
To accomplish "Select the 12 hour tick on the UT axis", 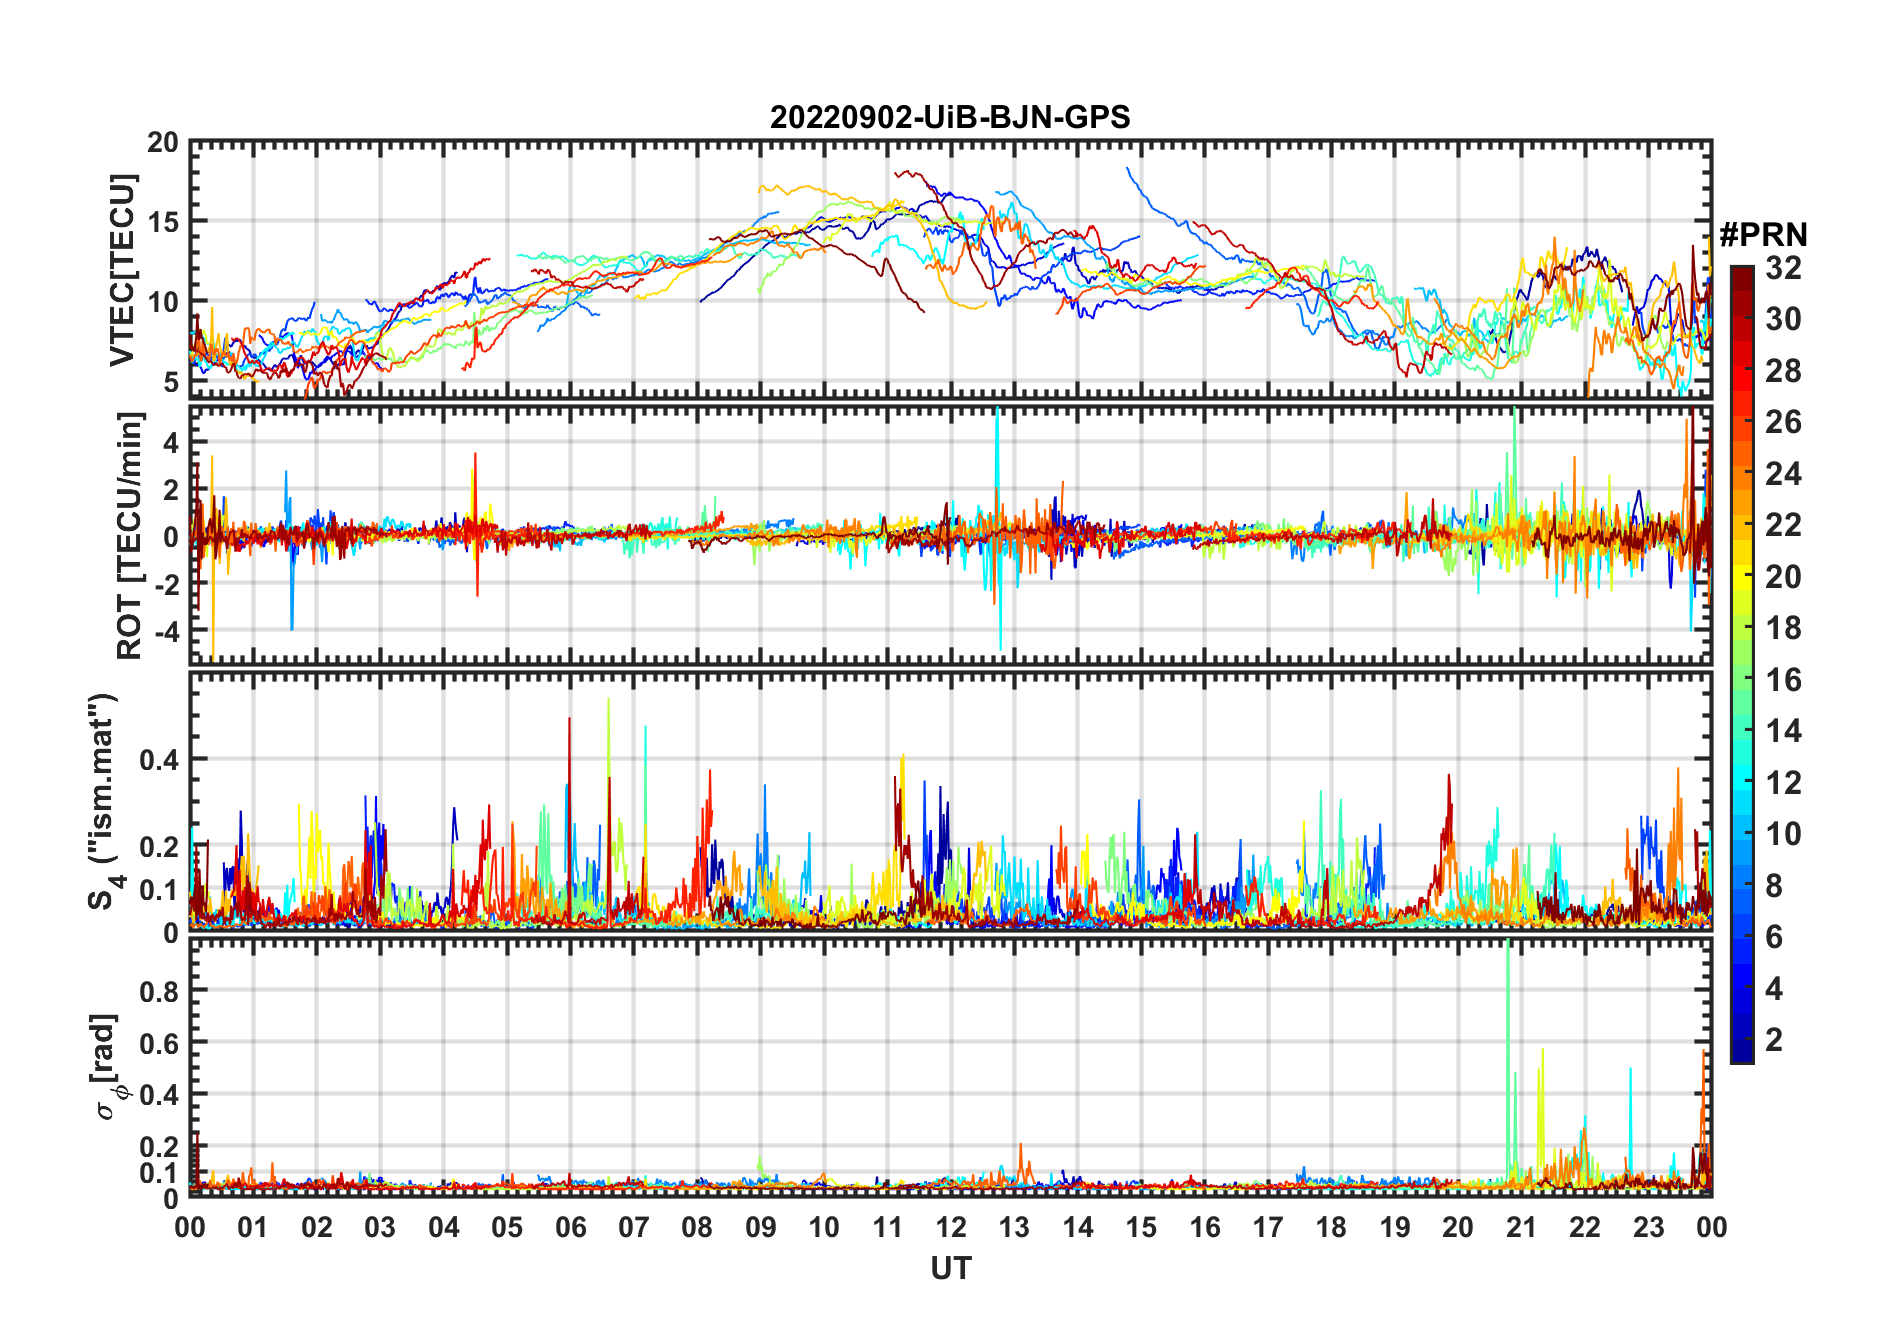I will 950,1227.
